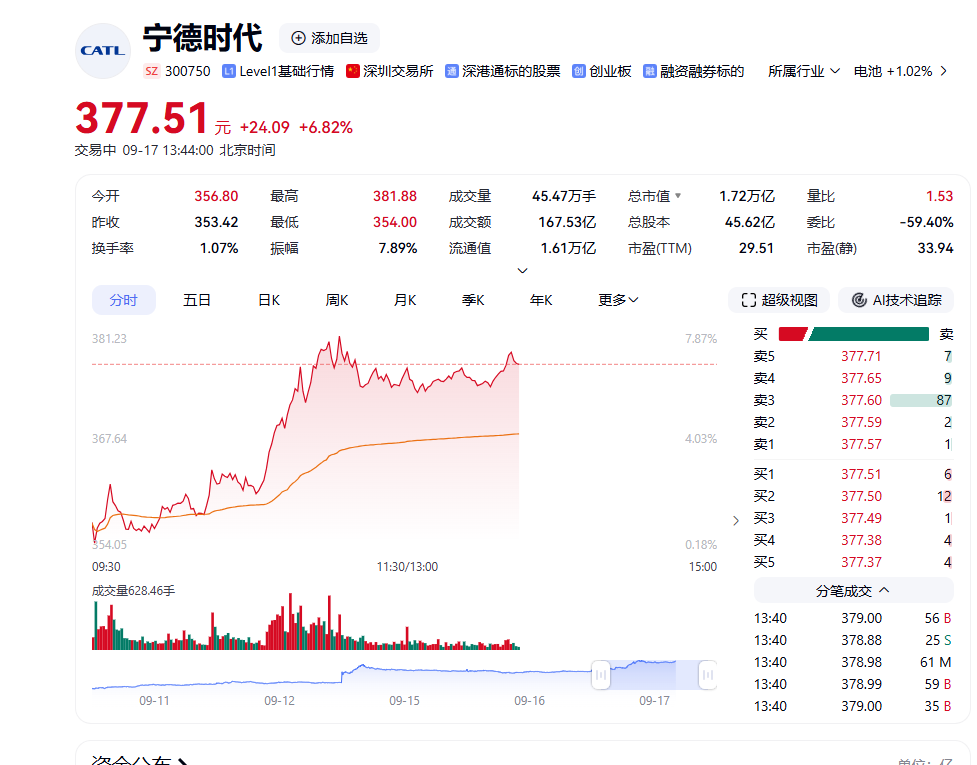The image size is (977, 765).
Task: Click trade row 378.98 with 61 M
Action: (x=853, y=662)
